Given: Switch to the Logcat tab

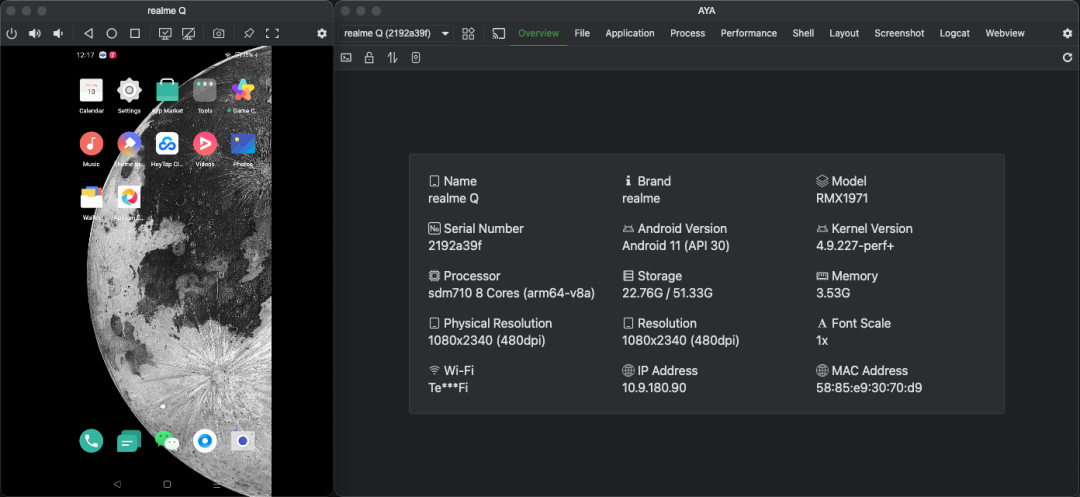Looking at the screenshot, I should point(954,33).
